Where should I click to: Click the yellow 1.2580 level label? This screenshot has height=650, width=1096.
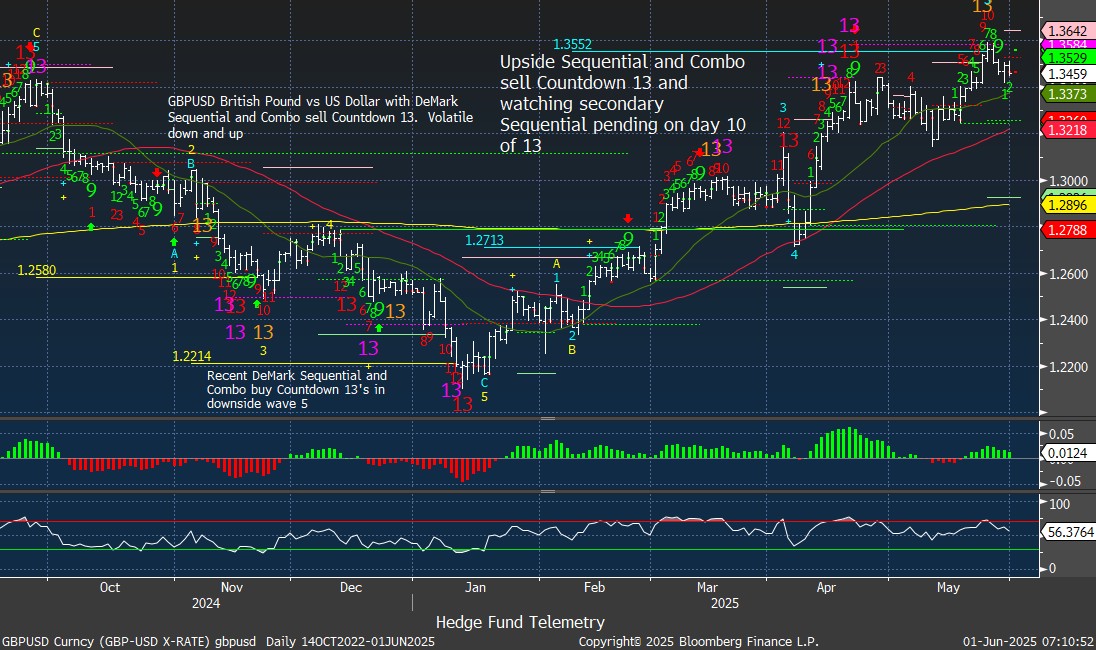[36, 270]
